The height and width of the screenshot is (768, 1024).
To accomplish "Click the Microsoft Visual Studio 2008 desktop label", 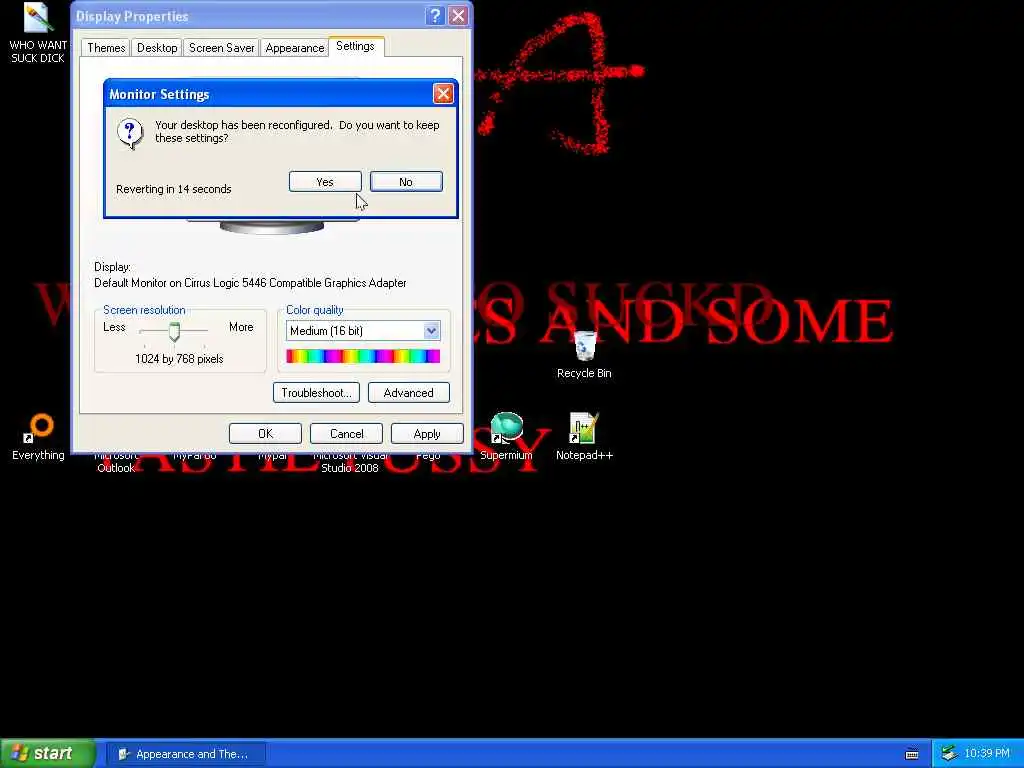I will [350, 462].
